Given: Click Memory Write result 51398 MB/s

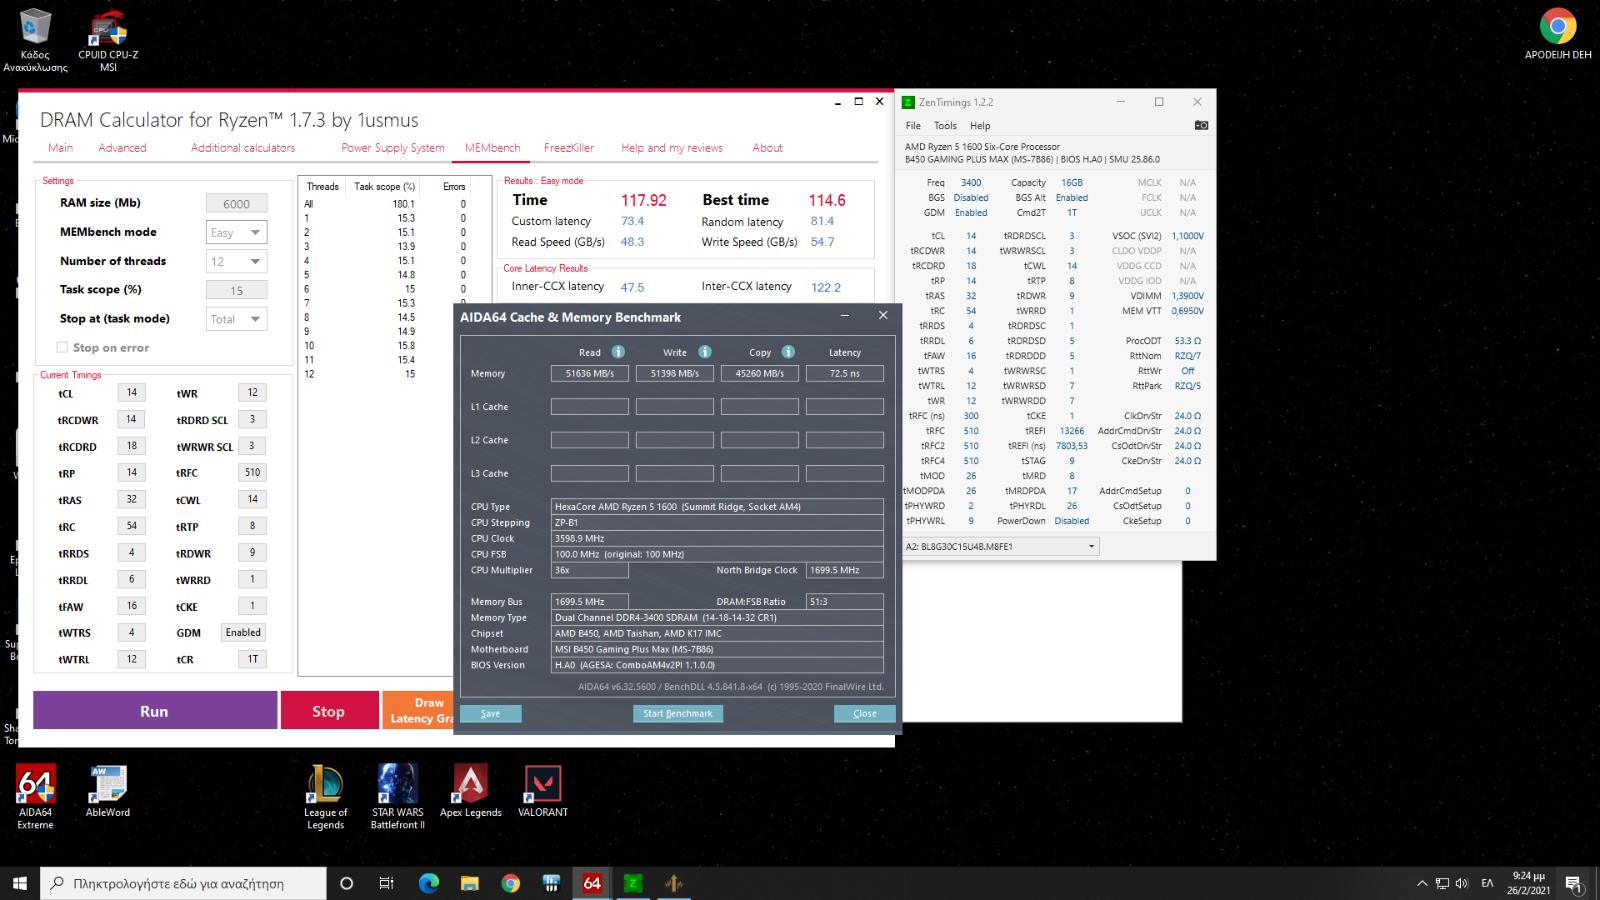Looking at the screenshot, I should coord(675,373).
